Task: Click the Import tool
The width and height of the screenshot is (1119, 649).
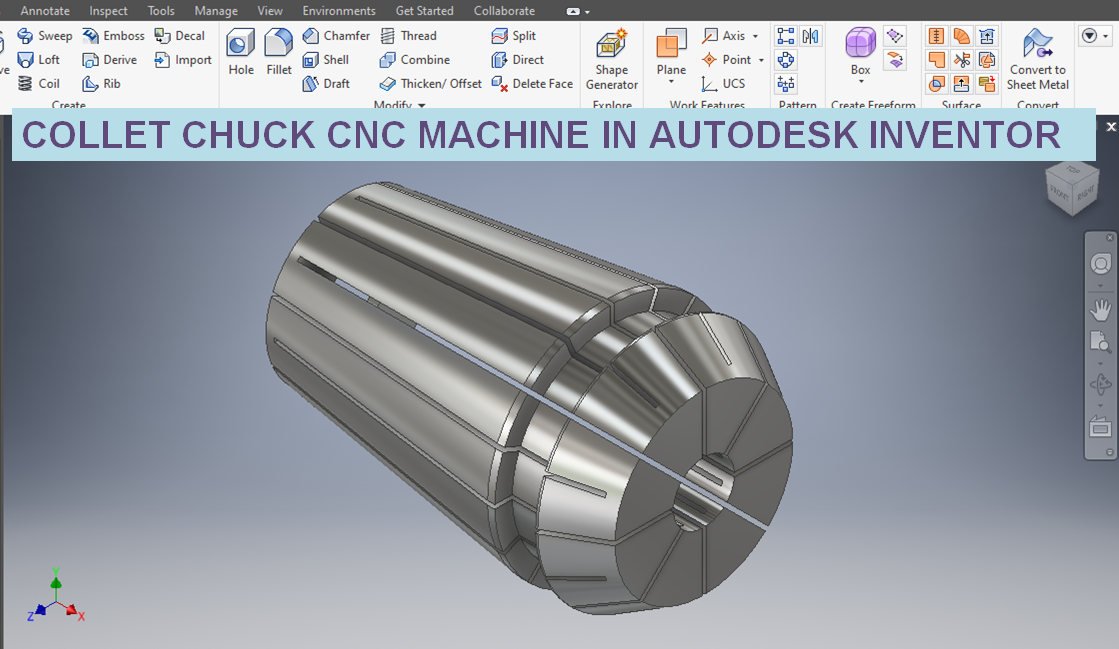Action: 183,60
